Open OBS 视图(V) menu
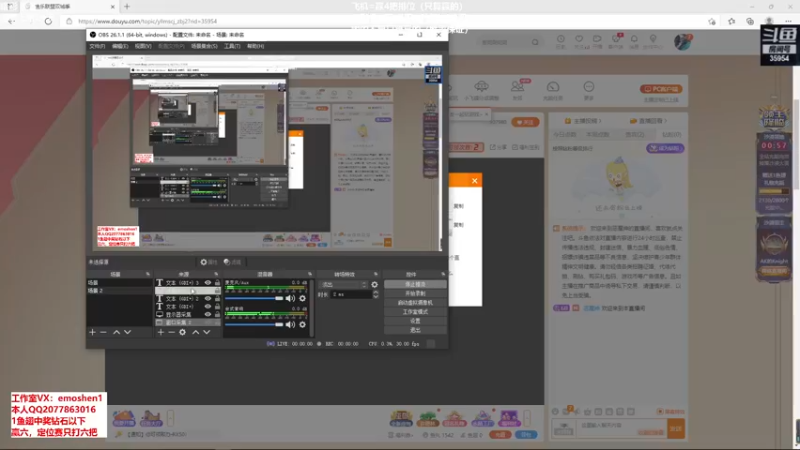 coord(143,46)
